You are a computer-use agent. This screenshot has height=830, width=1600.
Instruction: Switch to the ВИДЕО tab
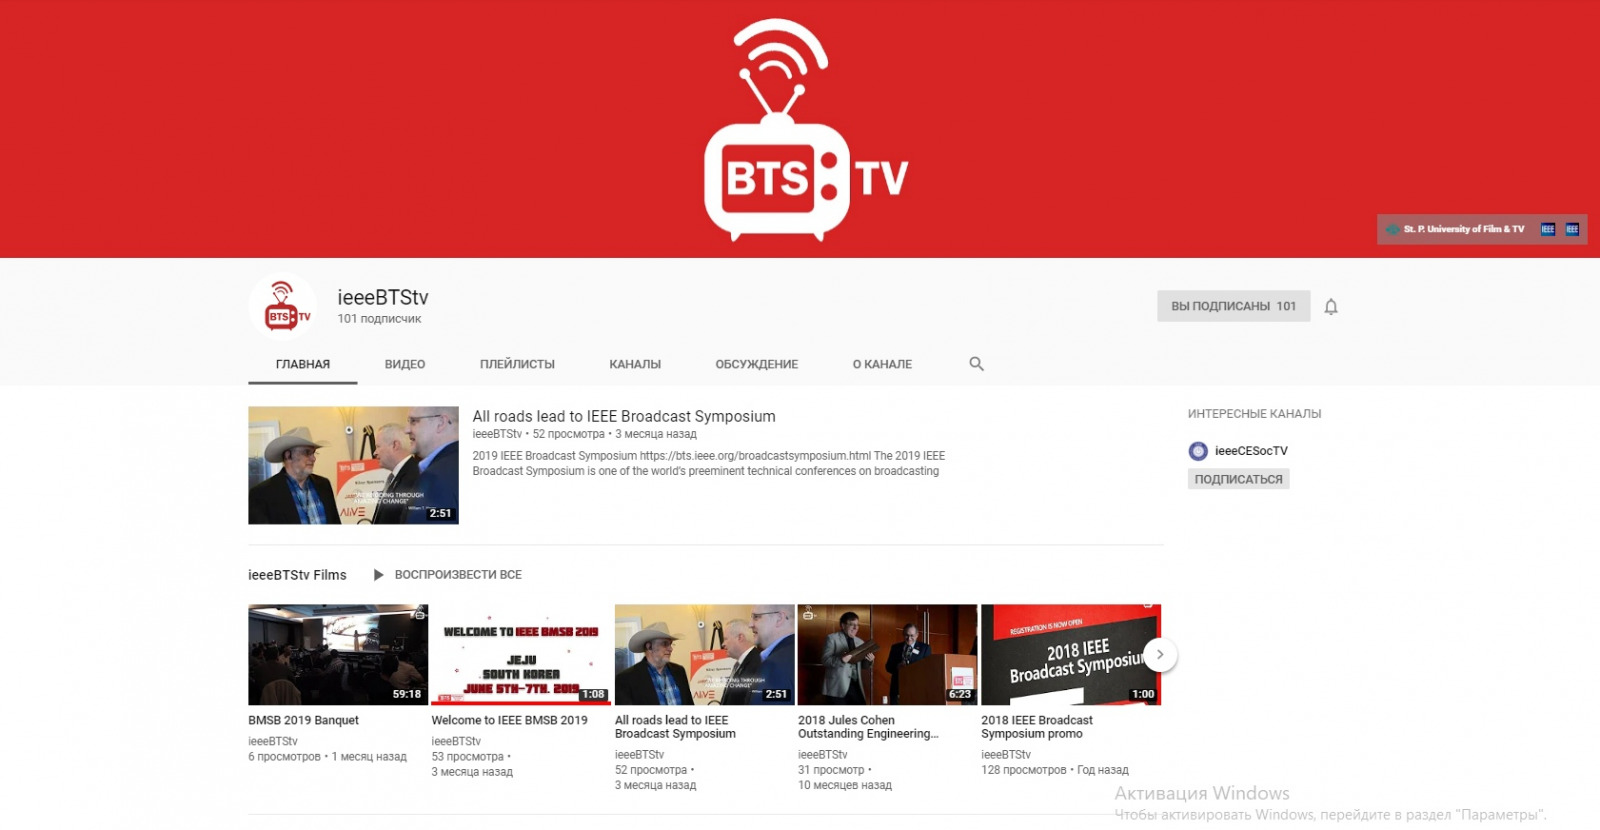point(405,364)
